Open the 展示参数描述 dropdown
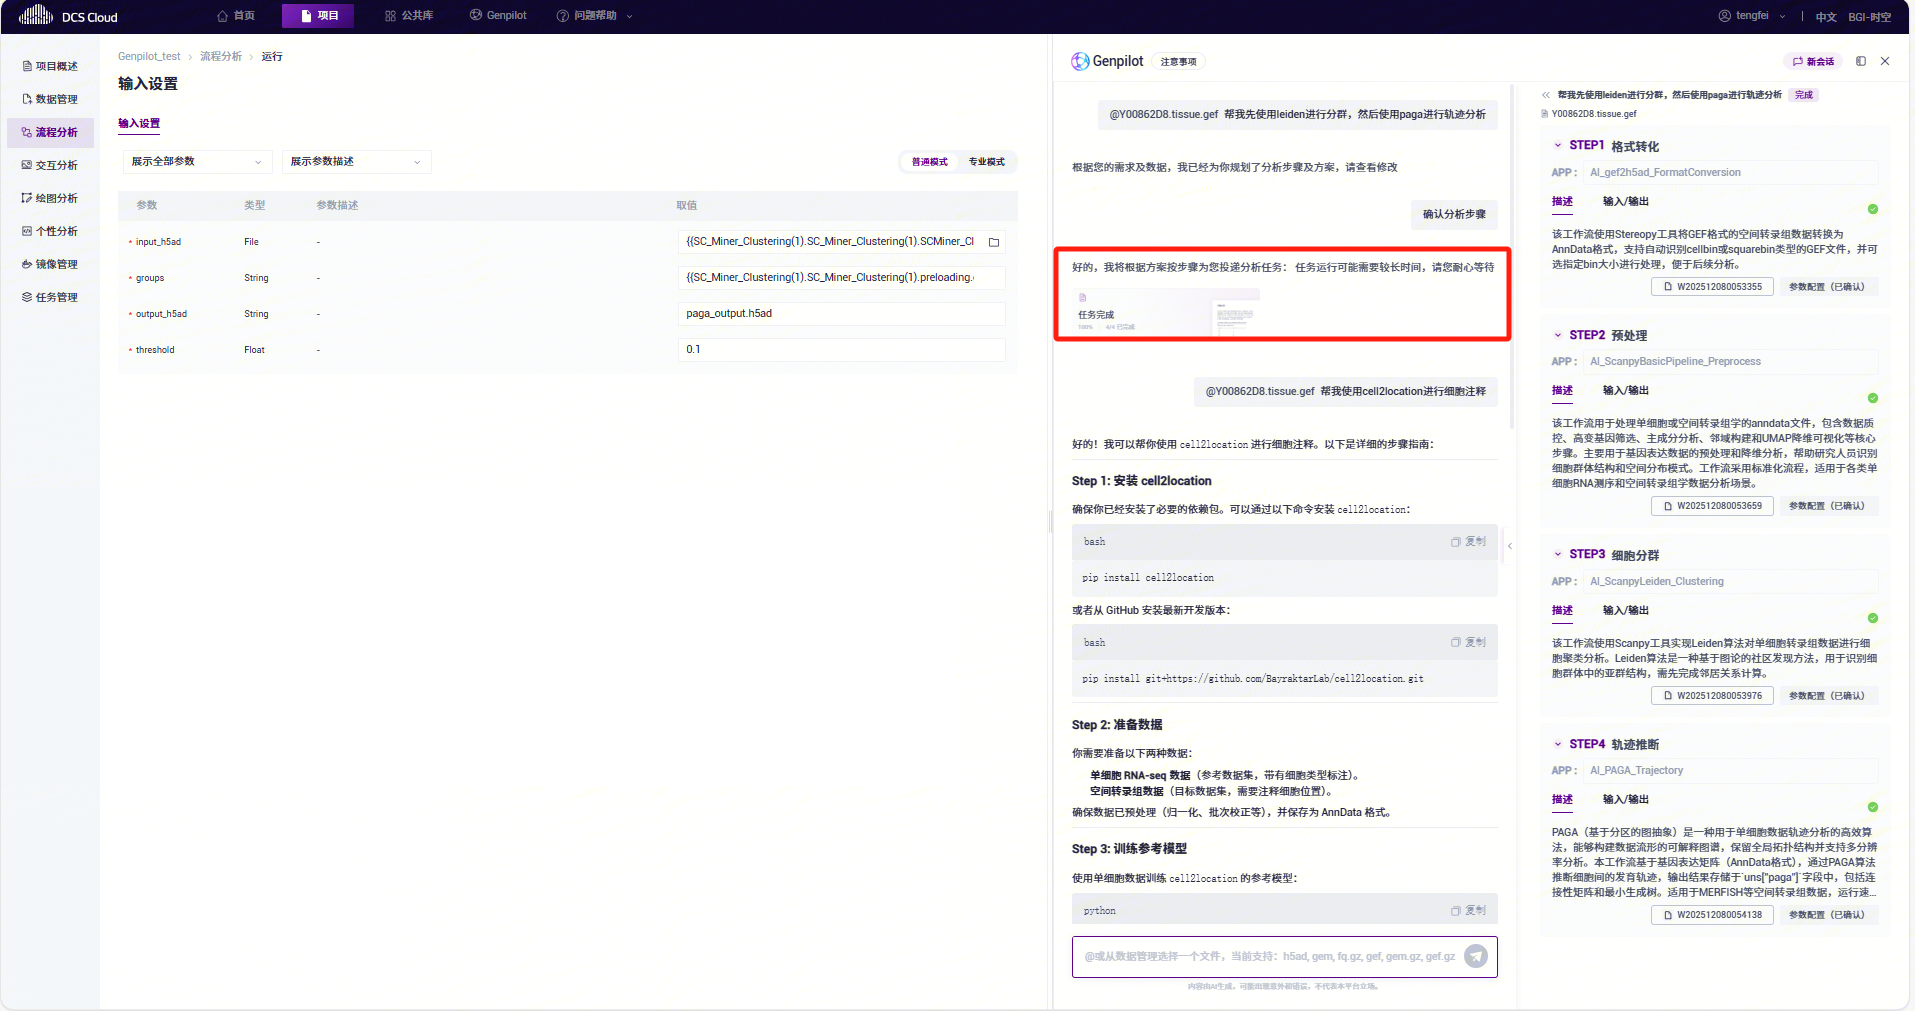 (x=356, y=162)
